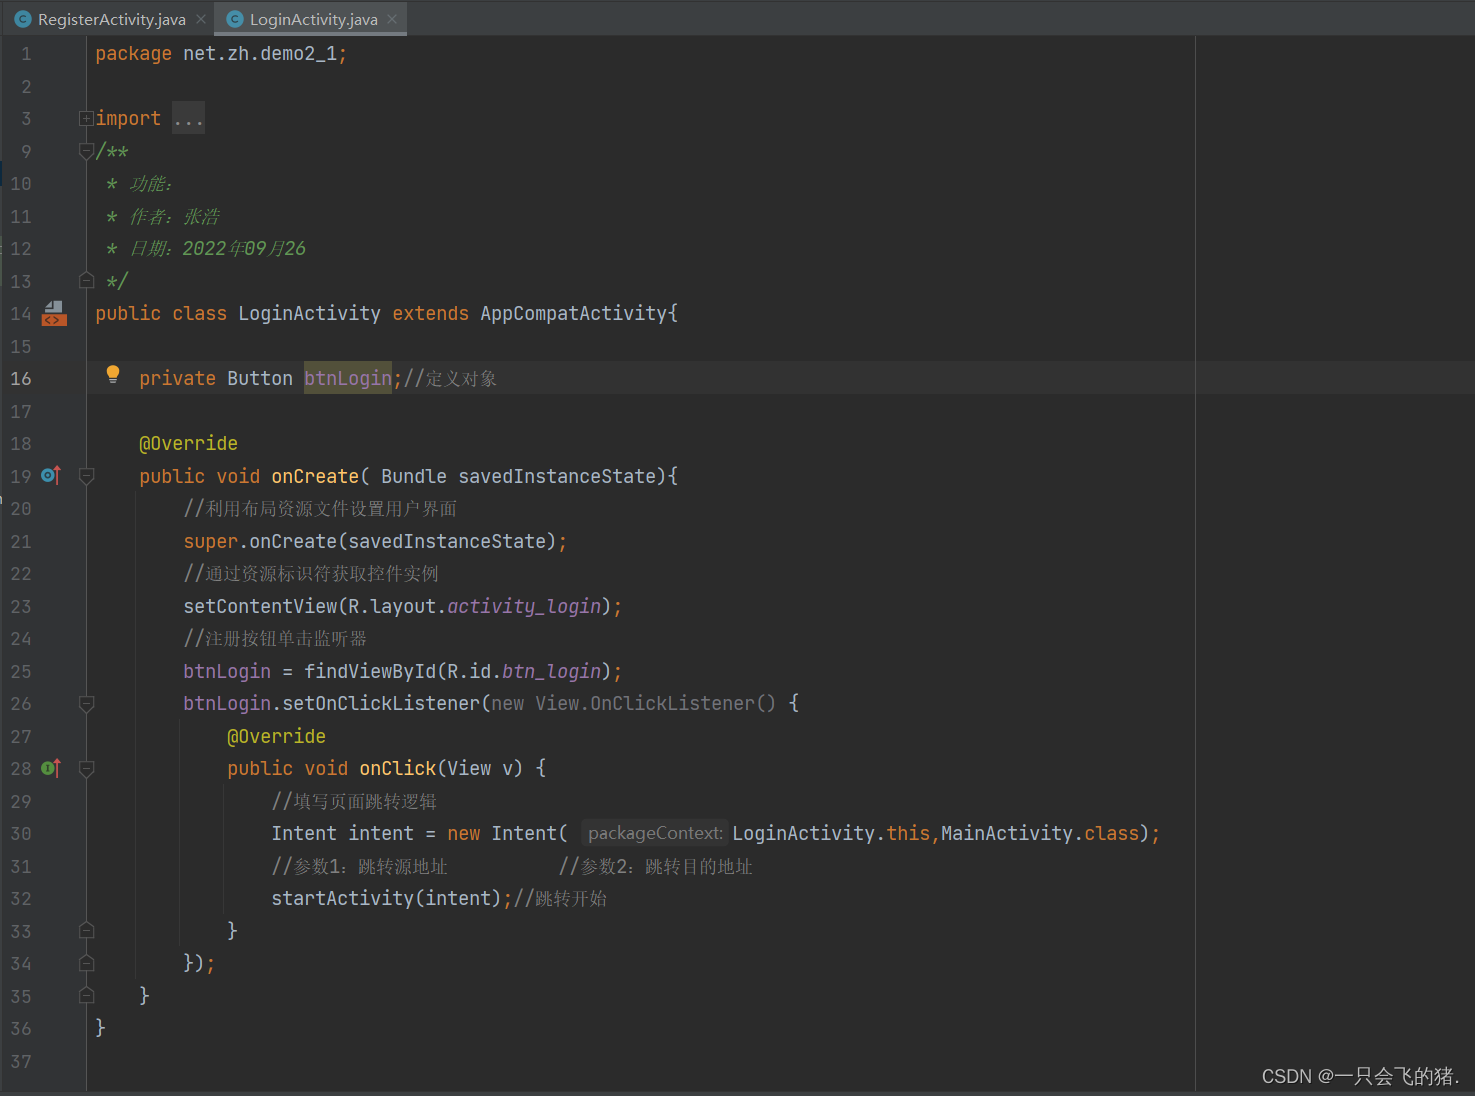This screenshot has width=1475, height=1096.
Task: Collapse the anonymous OnClickListener at line 26
Action: (x=86, y=704)
